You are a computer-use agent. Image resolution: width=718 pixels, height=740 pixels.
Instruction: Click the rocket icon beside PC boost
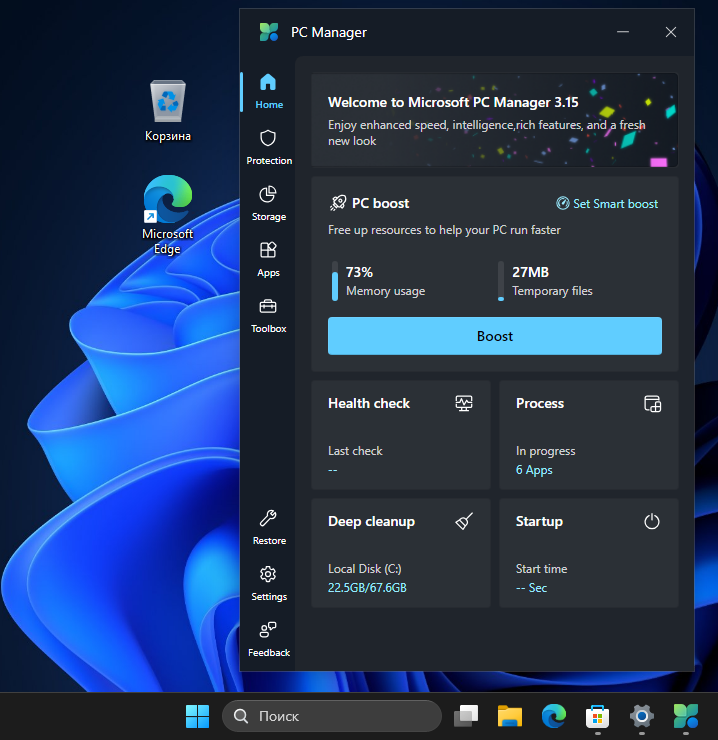coord(338,203)
